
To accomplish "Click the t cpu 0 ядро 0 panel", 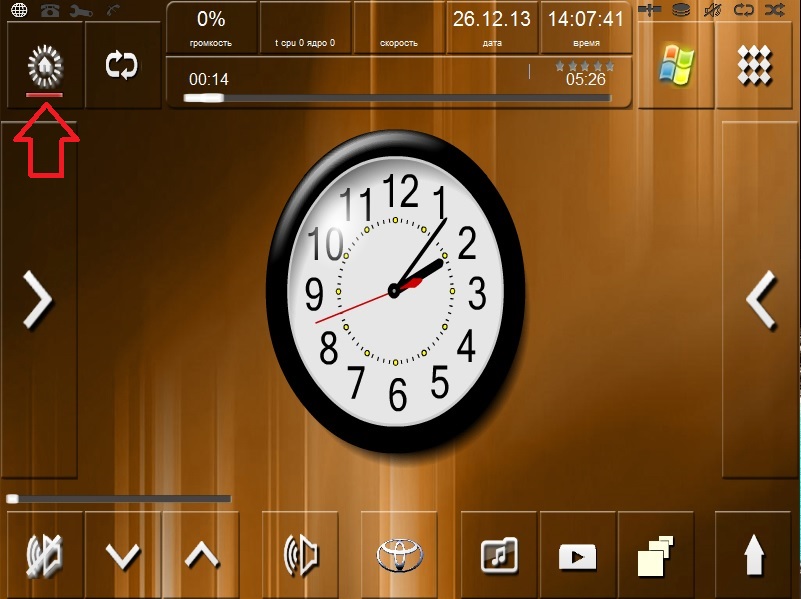I will pos(305,28).
